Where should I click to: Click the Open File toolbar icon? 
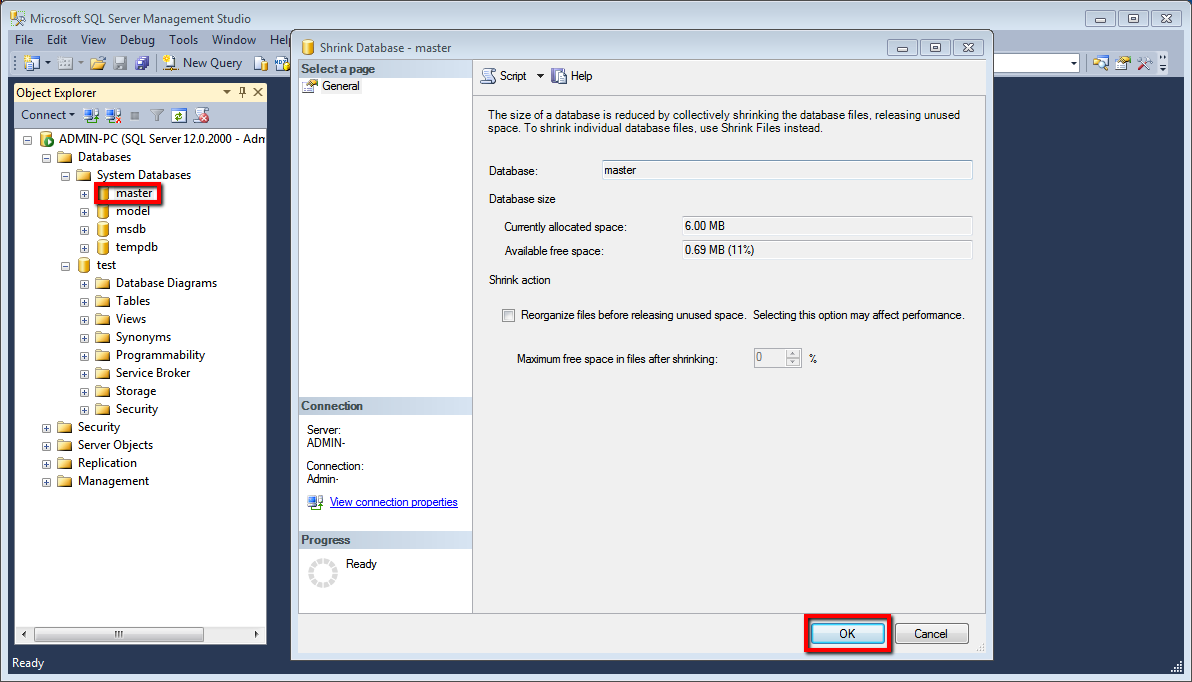(98, 62)
